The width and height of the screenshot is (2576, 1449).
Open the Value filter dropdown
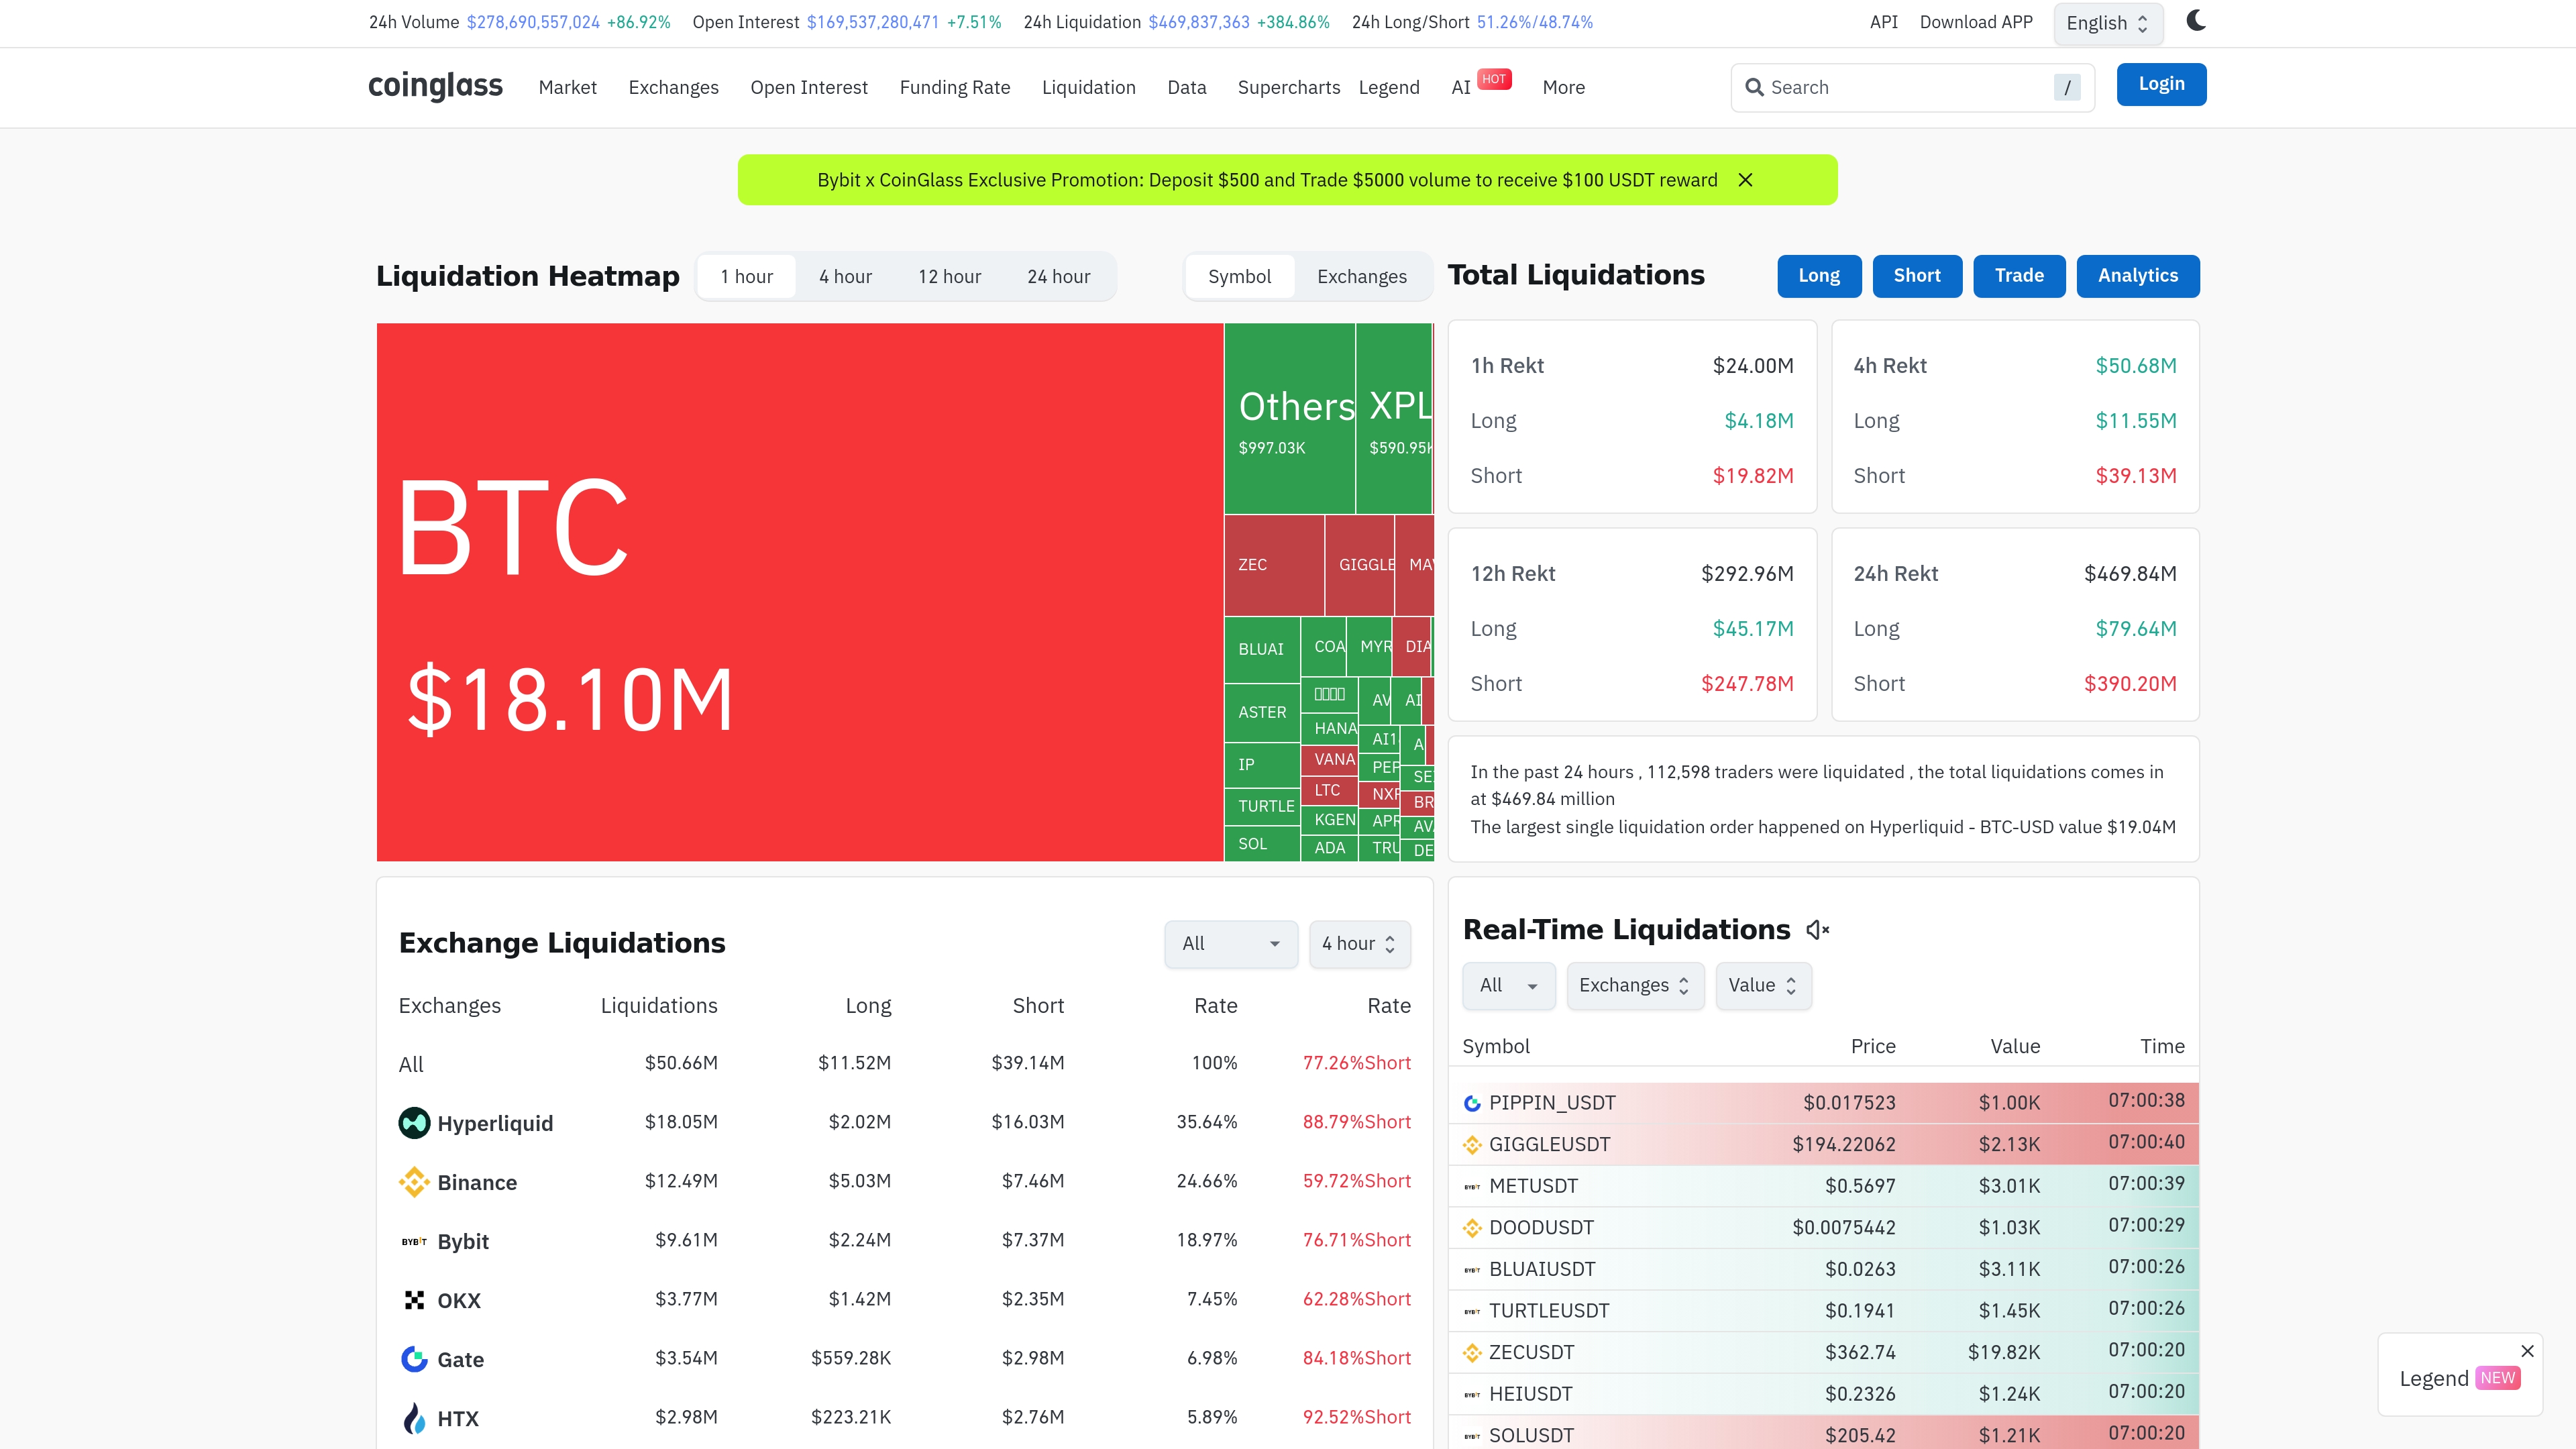(x=1762, y=986)
